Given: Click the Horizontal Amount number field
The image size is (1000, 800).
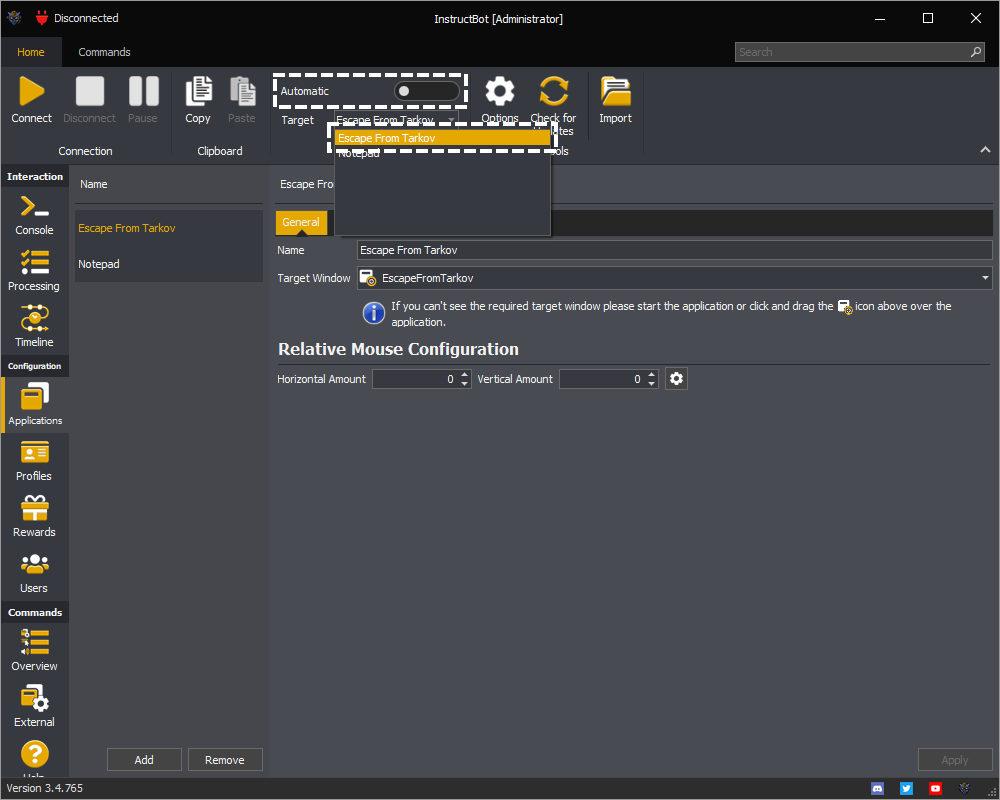Looking at the screenshot, I should click(415, 379).
